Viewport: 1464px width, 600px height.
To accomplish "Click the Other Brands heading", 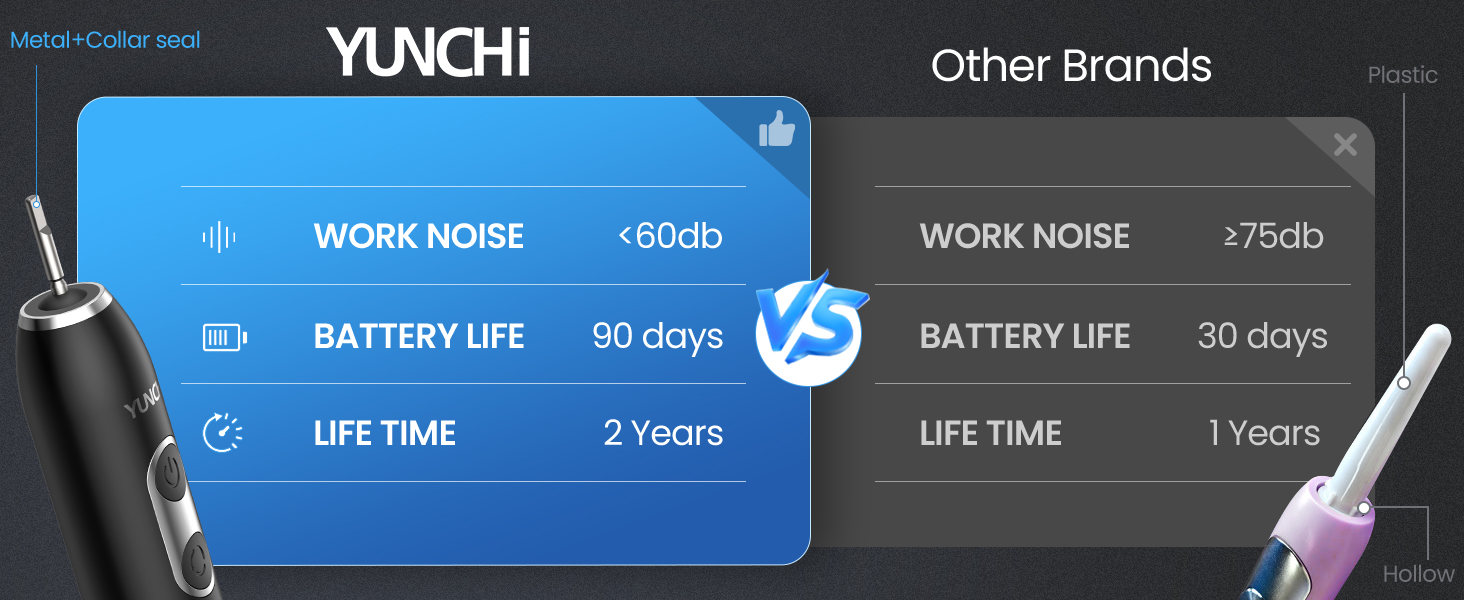I will (x=1071, y=66).
